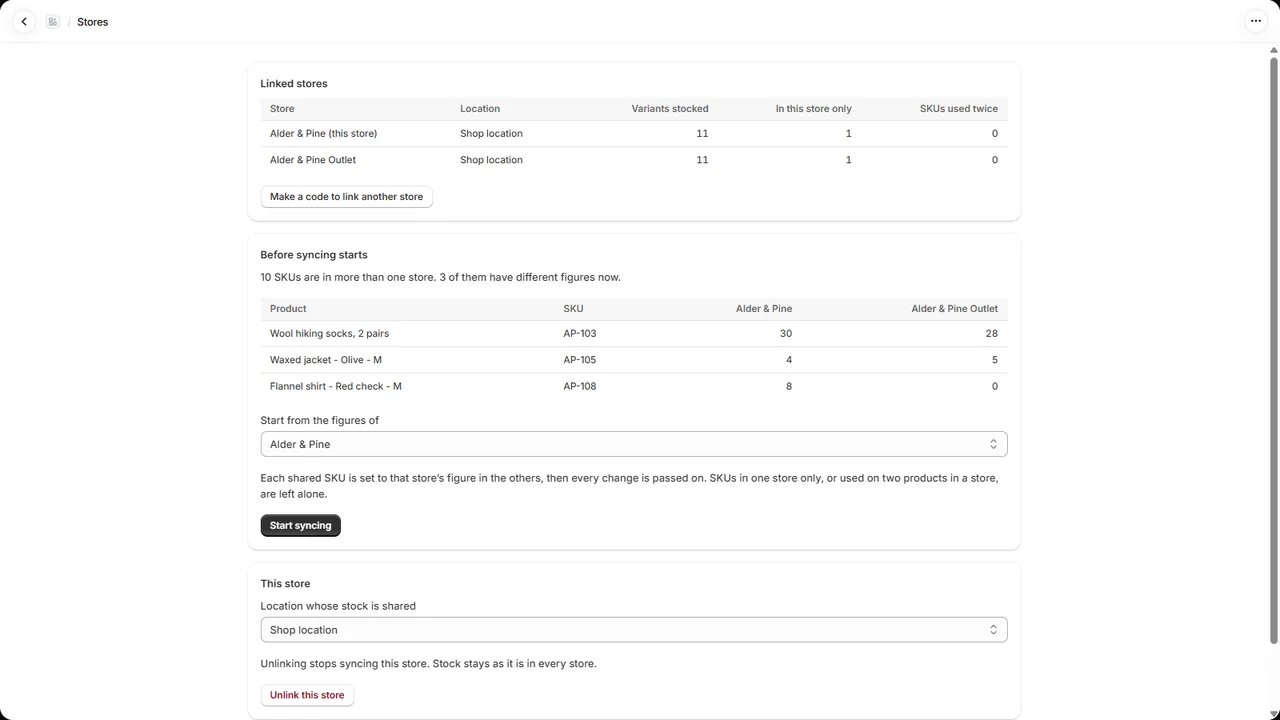Click the Outlet figure 28 for wool socks
Image resolution: width=1280 pixels, height=720 pixels.
991,334
